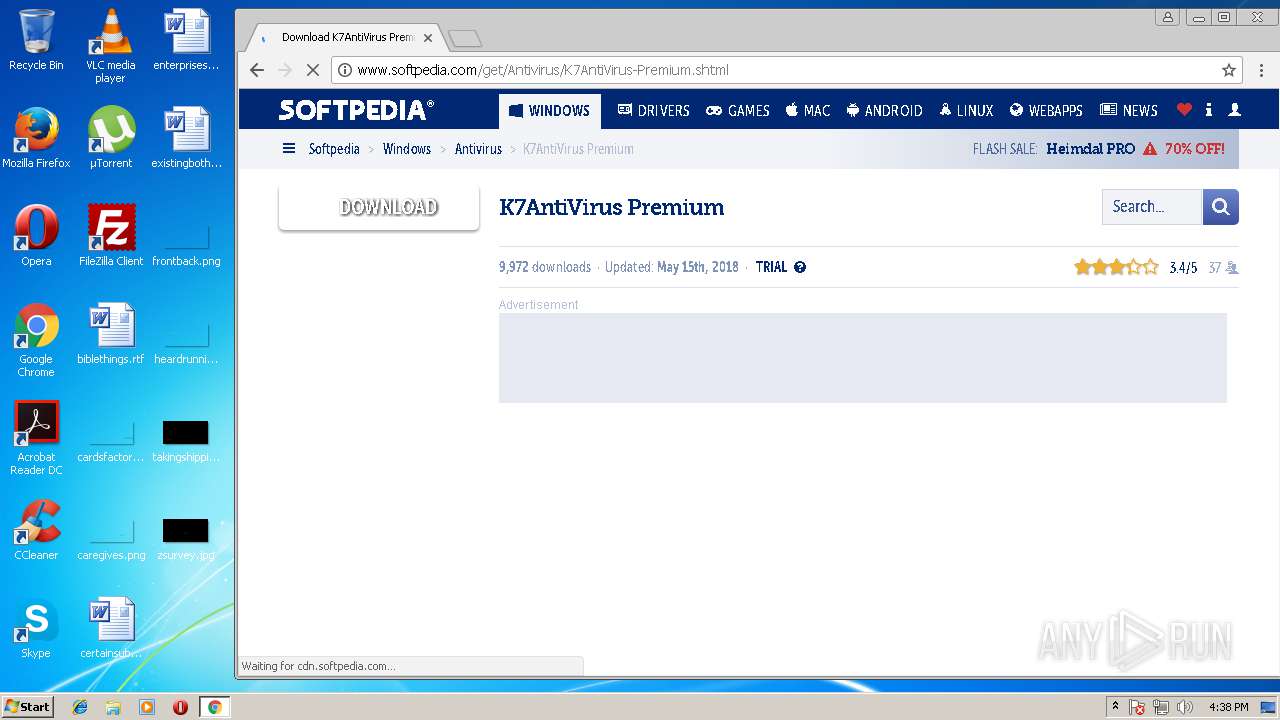Go to Antivirus breadcrumb link

tap(478, 149)
